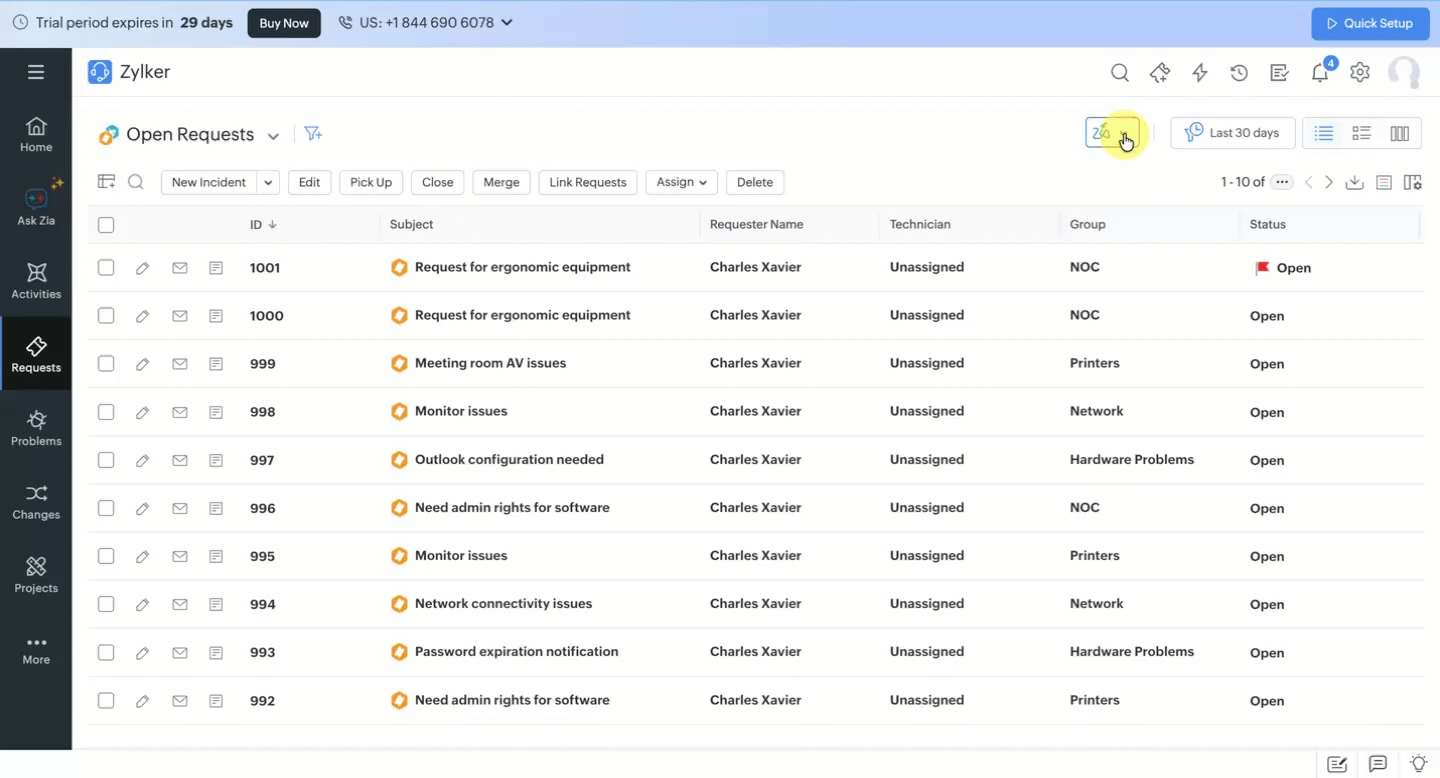
Task: Expand the New Incident dropdown arrow
Action: tap(267, 182)
